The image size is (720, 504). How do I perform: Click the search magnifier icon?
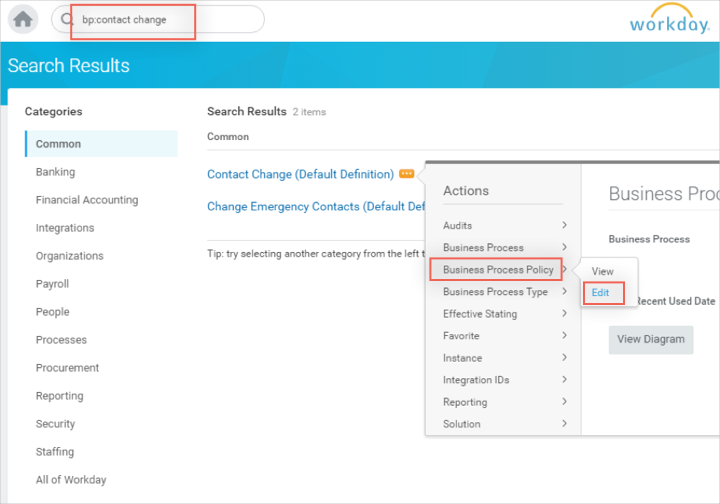[68, 20]
